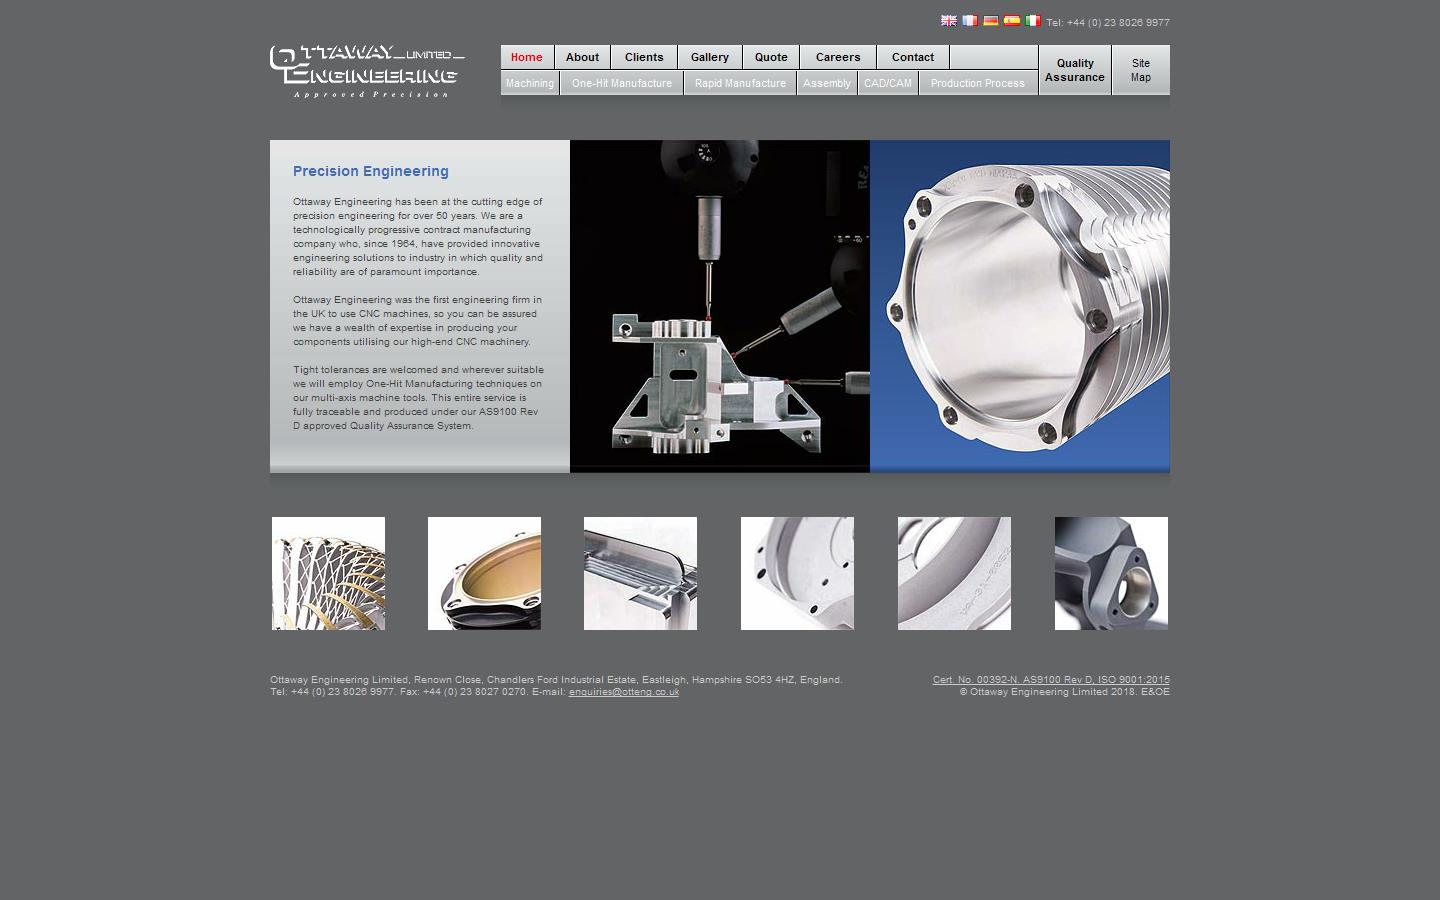
Task: Select the Italian flag icon
Action: 1033,20
